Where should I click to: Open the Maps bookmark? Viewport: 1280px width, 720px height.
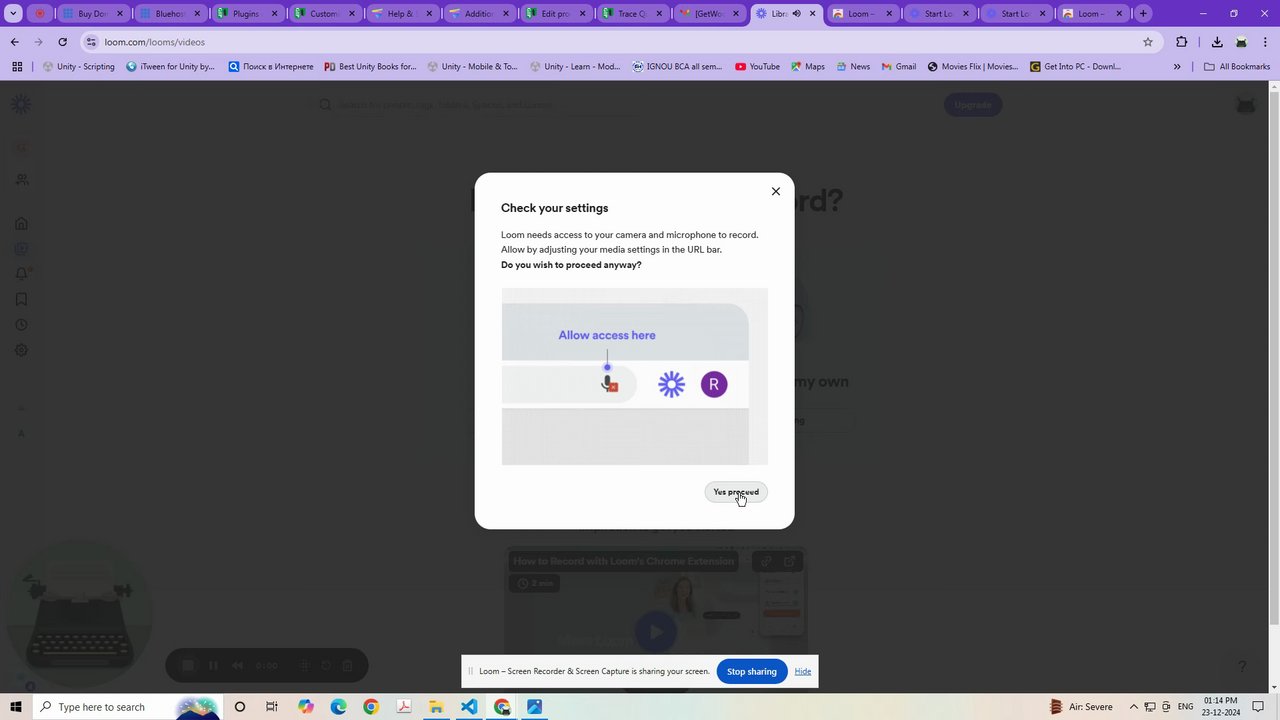point(808,67)
